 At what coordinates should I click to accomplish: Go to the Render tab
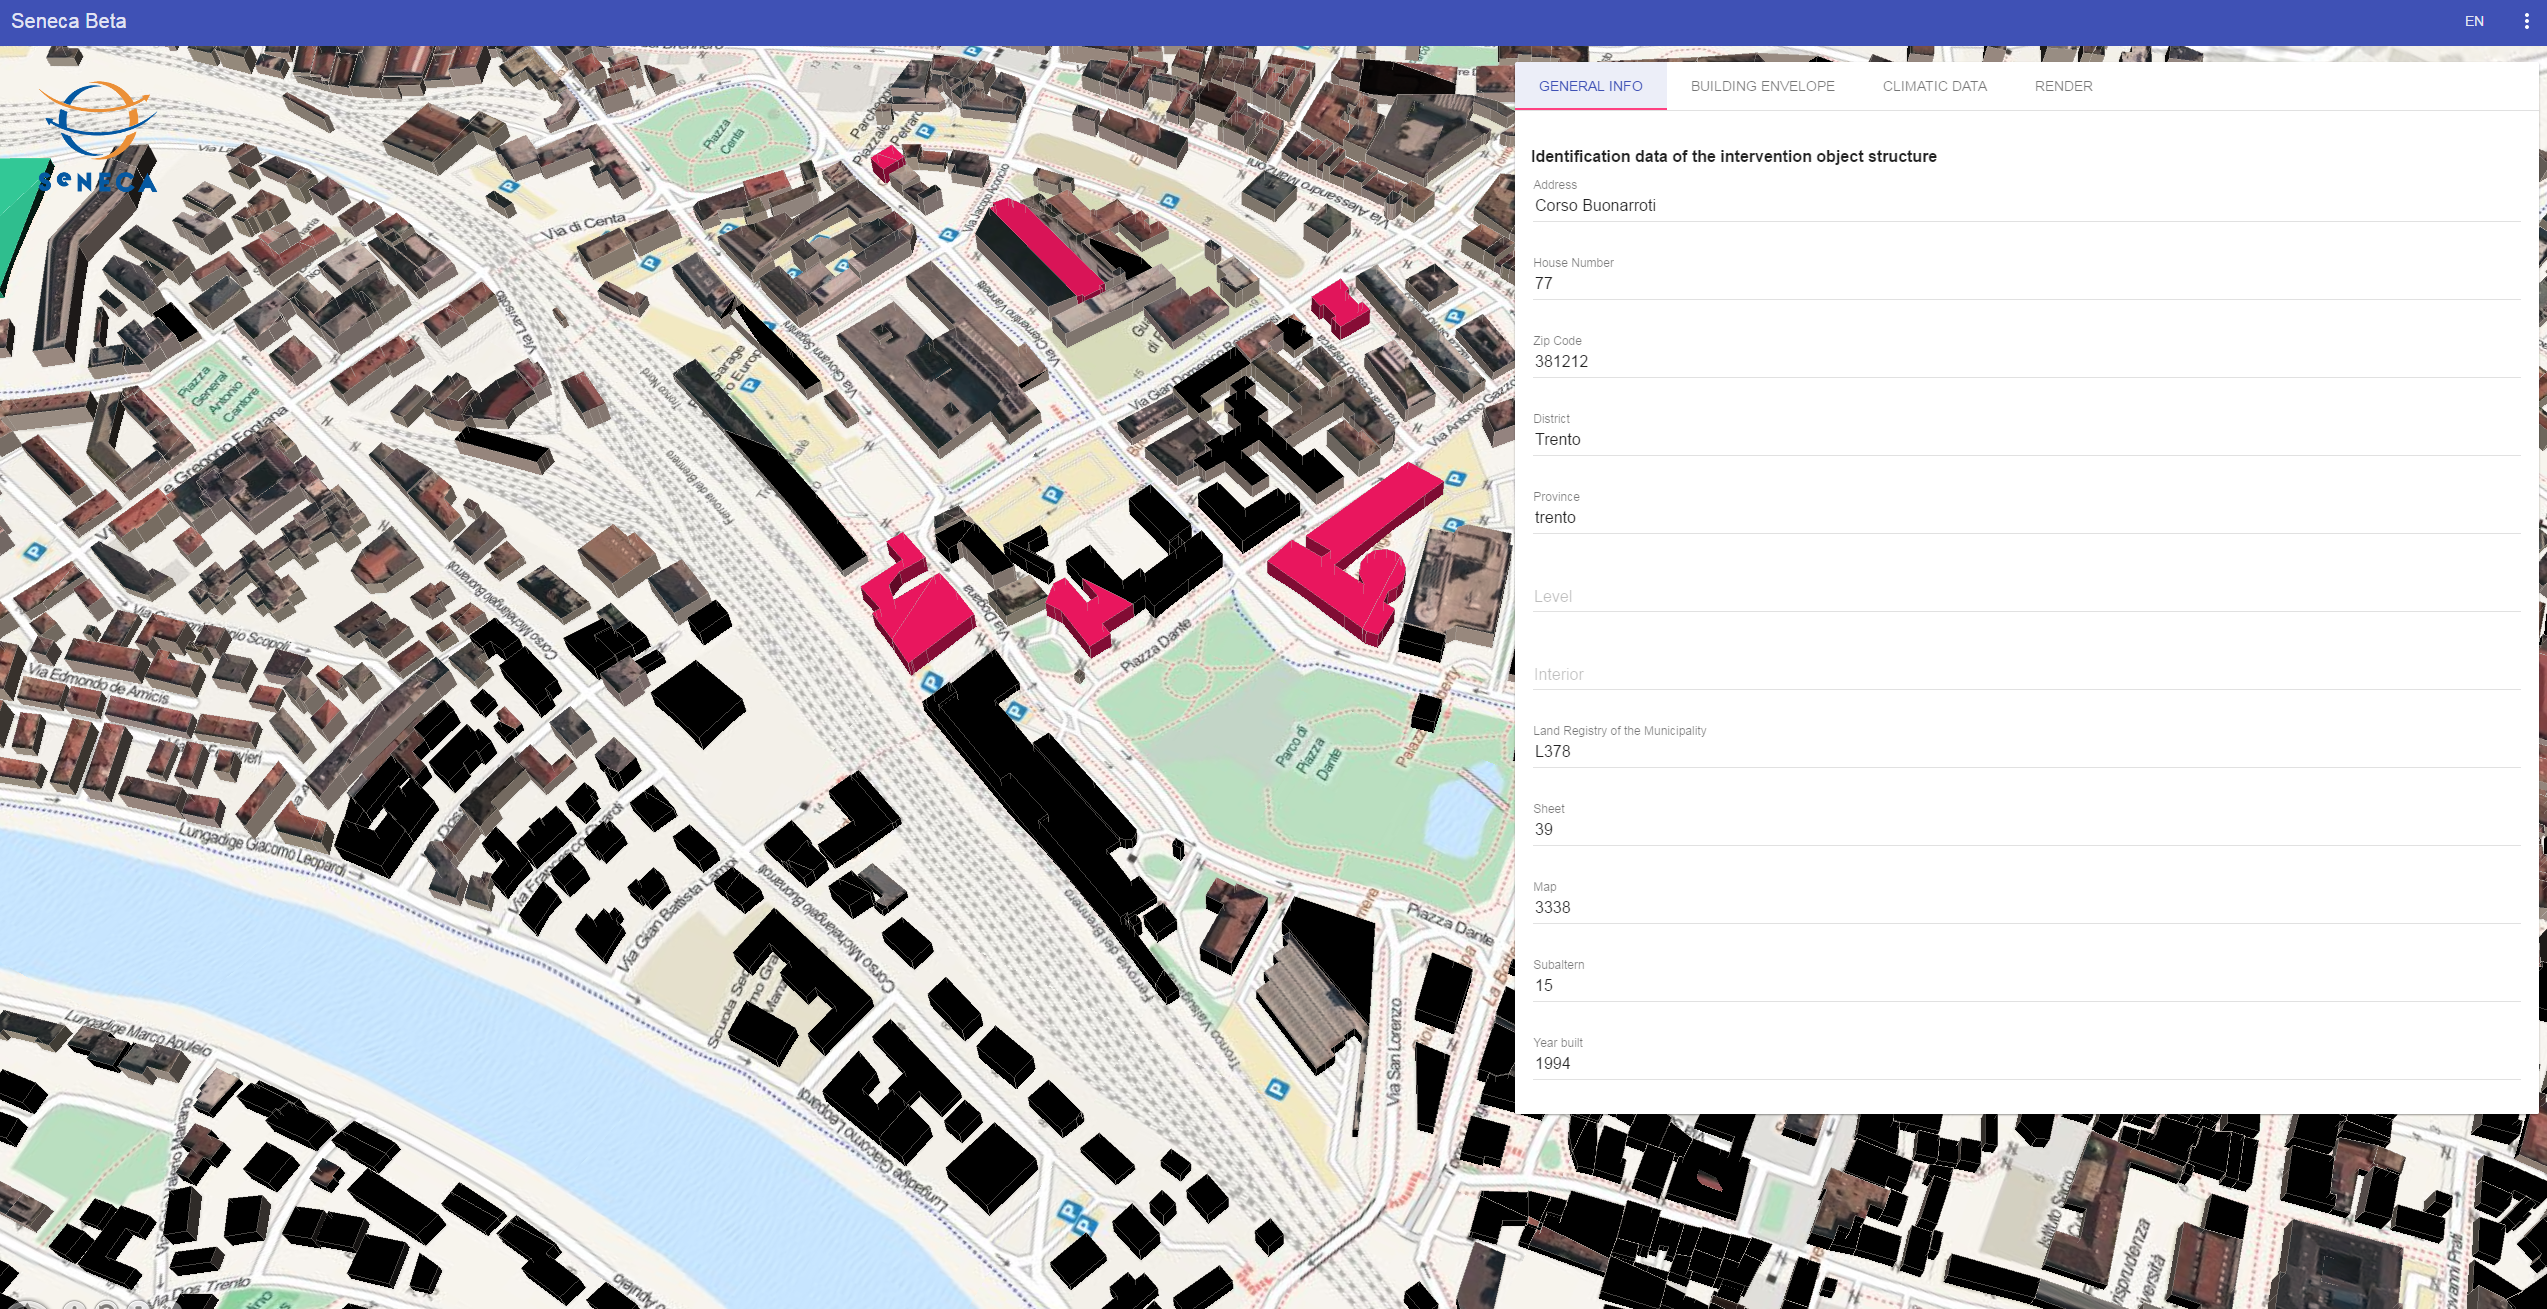2063,86
